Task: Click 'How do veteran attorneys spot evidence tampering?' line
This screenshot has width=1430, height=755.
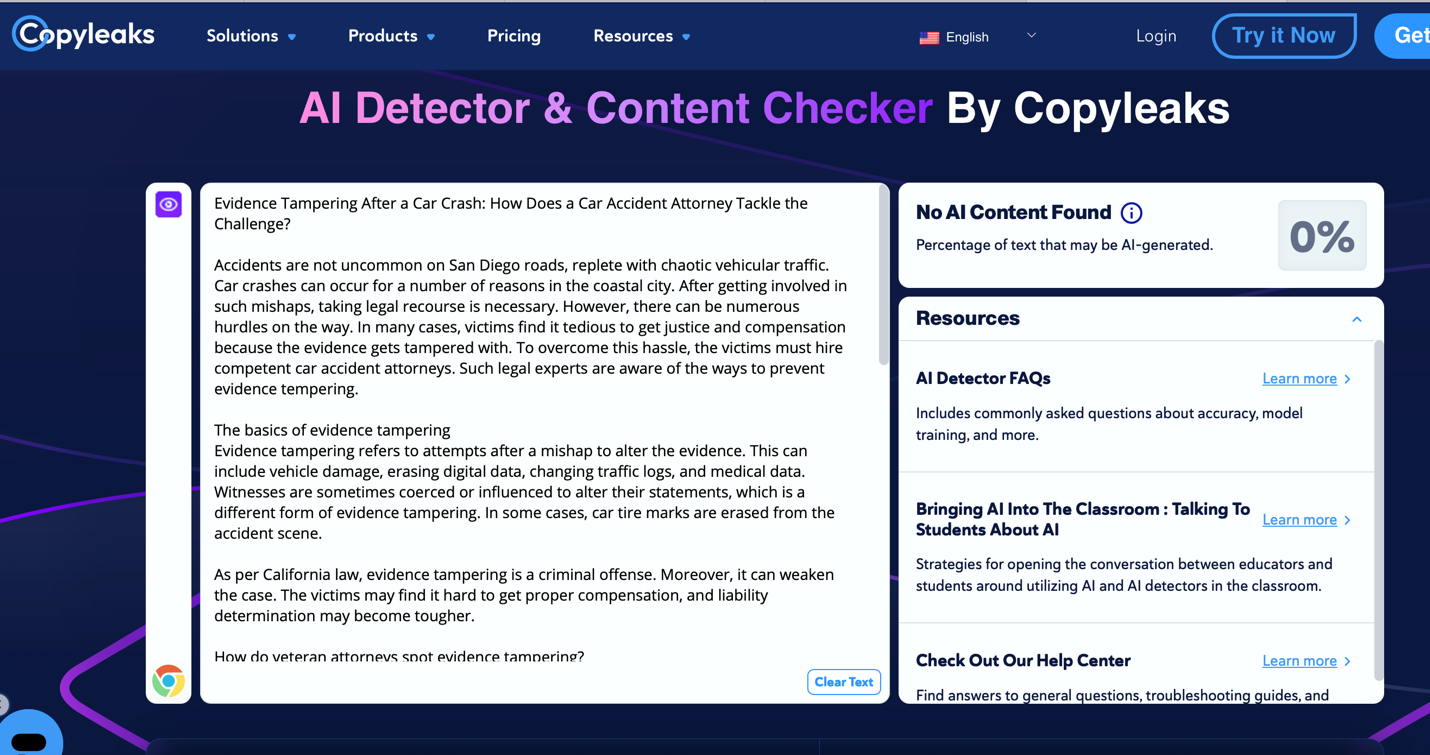Action: coord(399,656)
